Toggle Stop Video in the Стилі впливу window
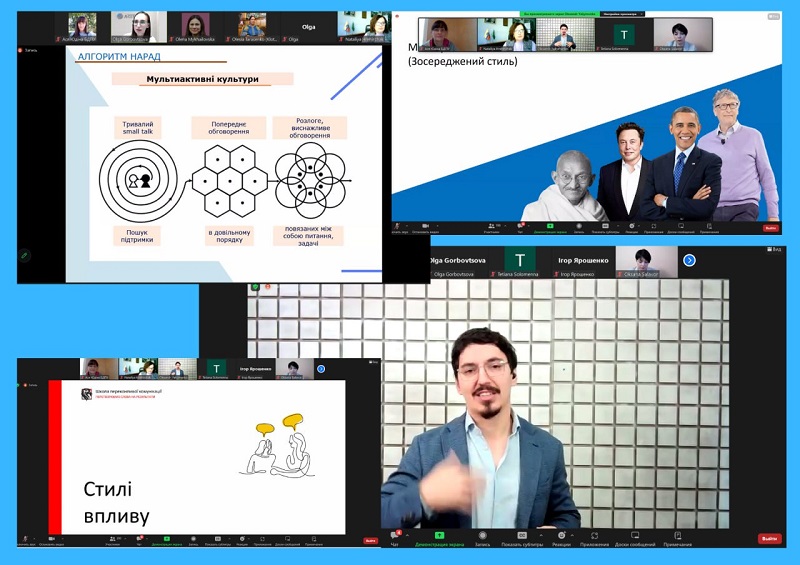 coord(52,541)
